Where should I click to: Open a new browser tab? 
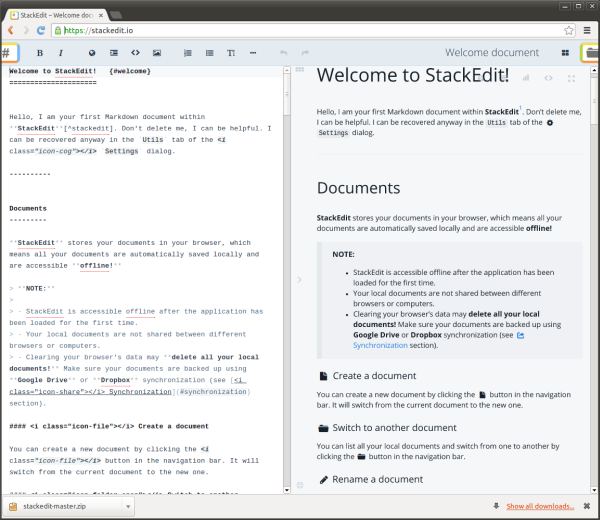coord(116,15)
